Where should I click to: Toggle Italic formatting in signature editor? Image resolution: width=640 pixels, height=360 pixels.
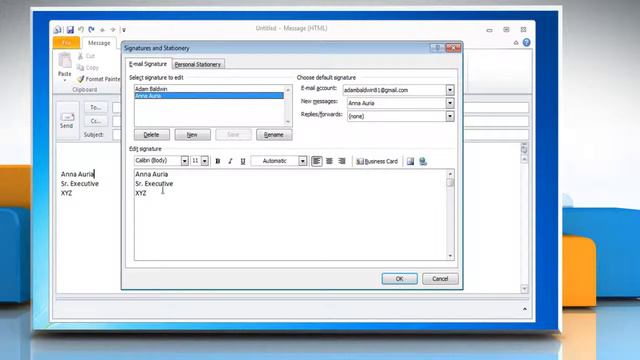point(230,161)
